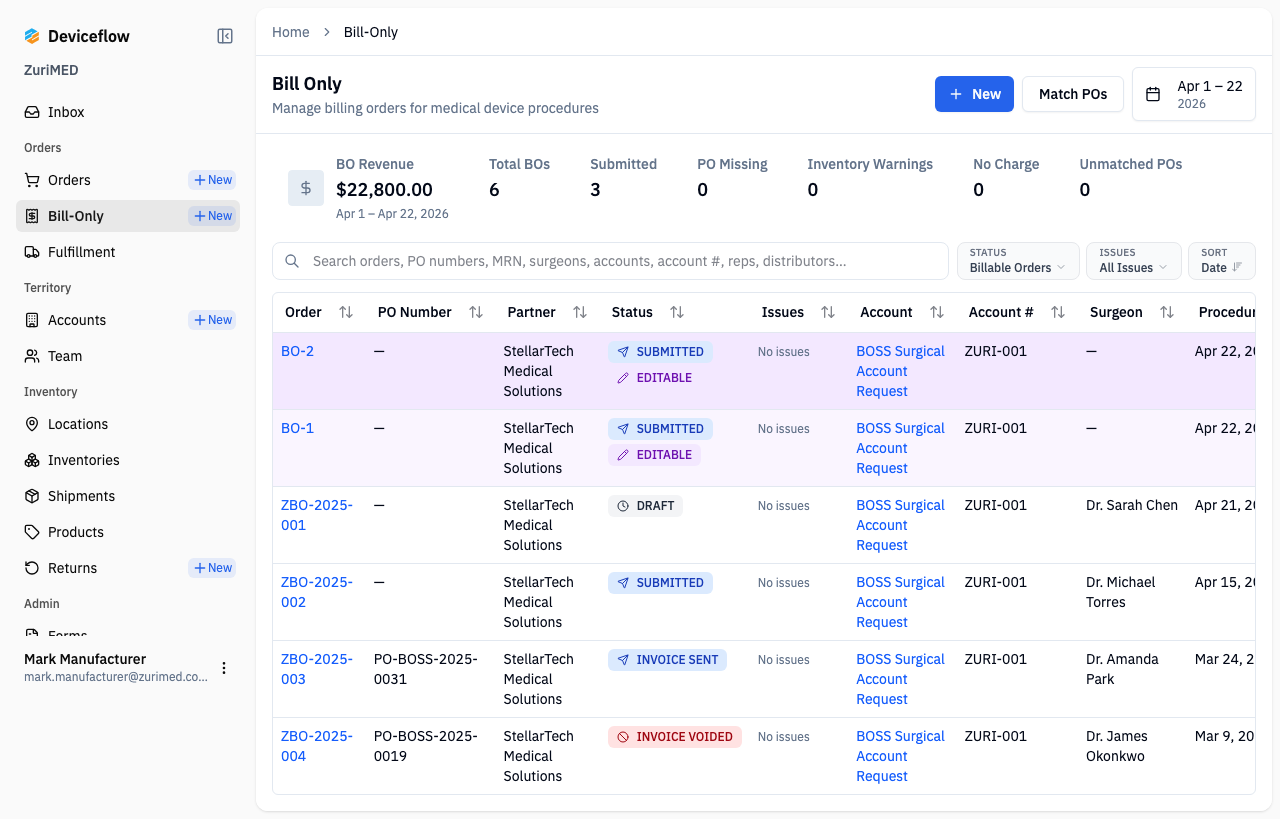The width and height of the screenshot is (1280, 819).
Task: Click the $22,800.00 revenue value
Action: point(384,189)
